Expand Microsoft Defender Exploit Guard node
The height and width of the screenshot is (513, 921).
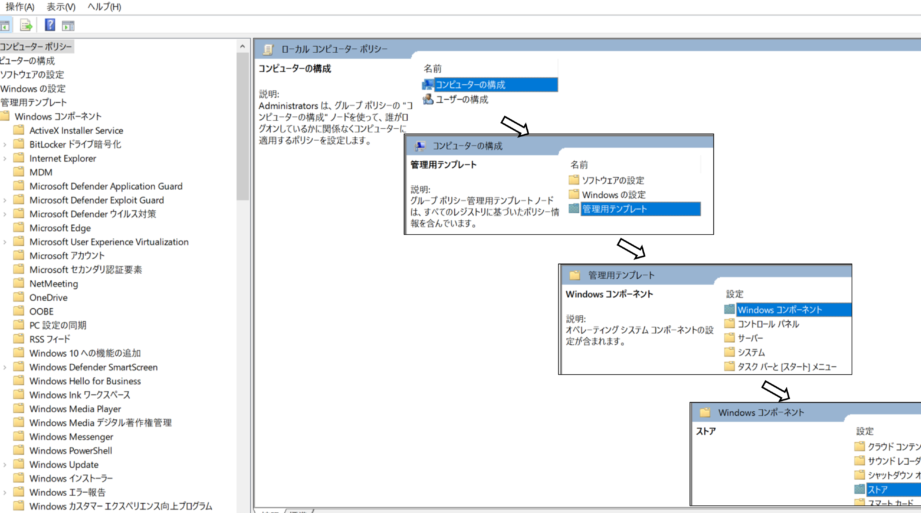click(5, 200)
